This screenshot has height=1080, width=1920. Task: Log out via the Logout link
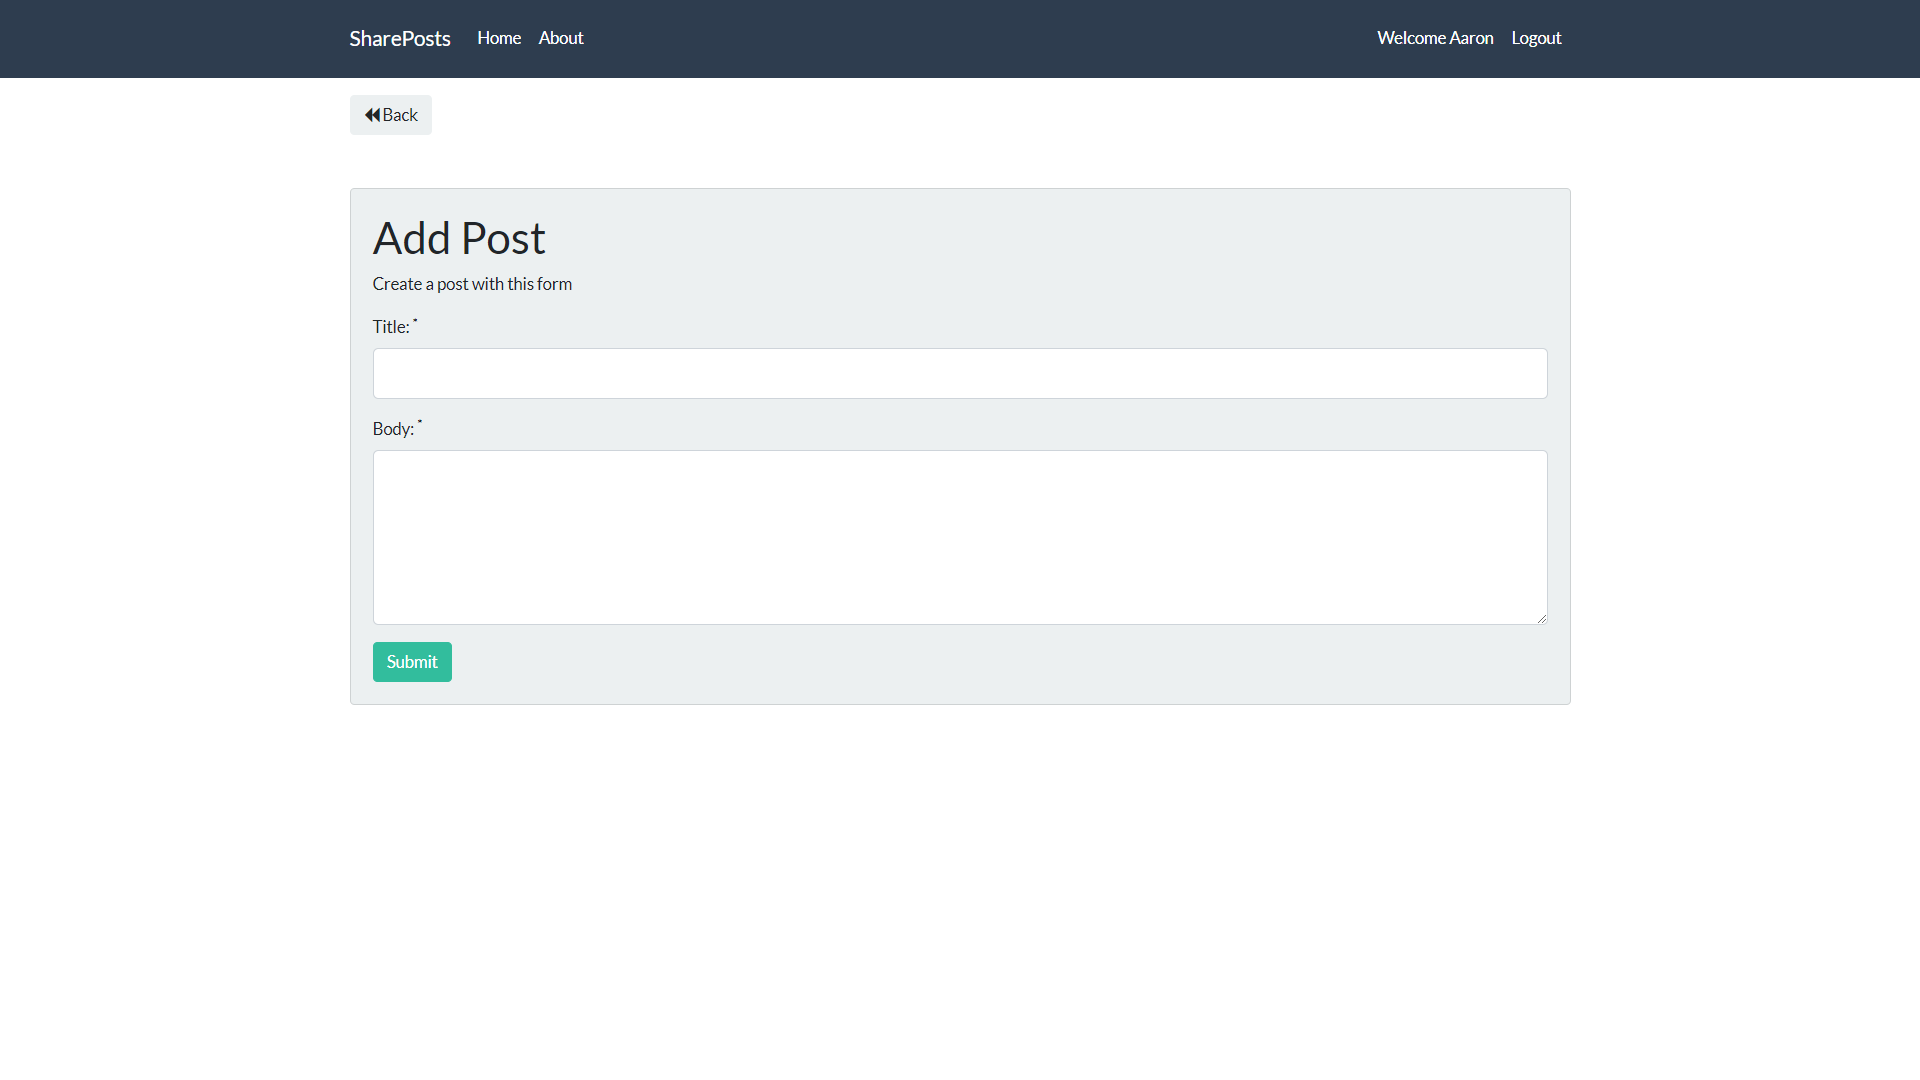coord(1536,38)
